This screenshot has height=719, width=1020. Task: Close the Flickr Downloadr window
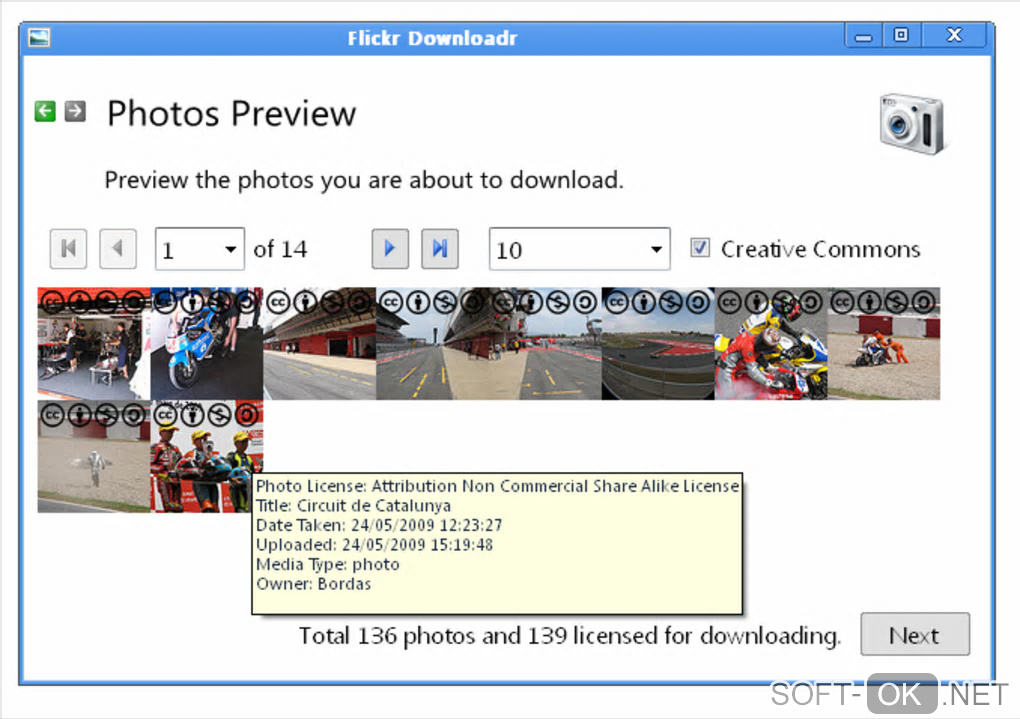pos(954,36)
